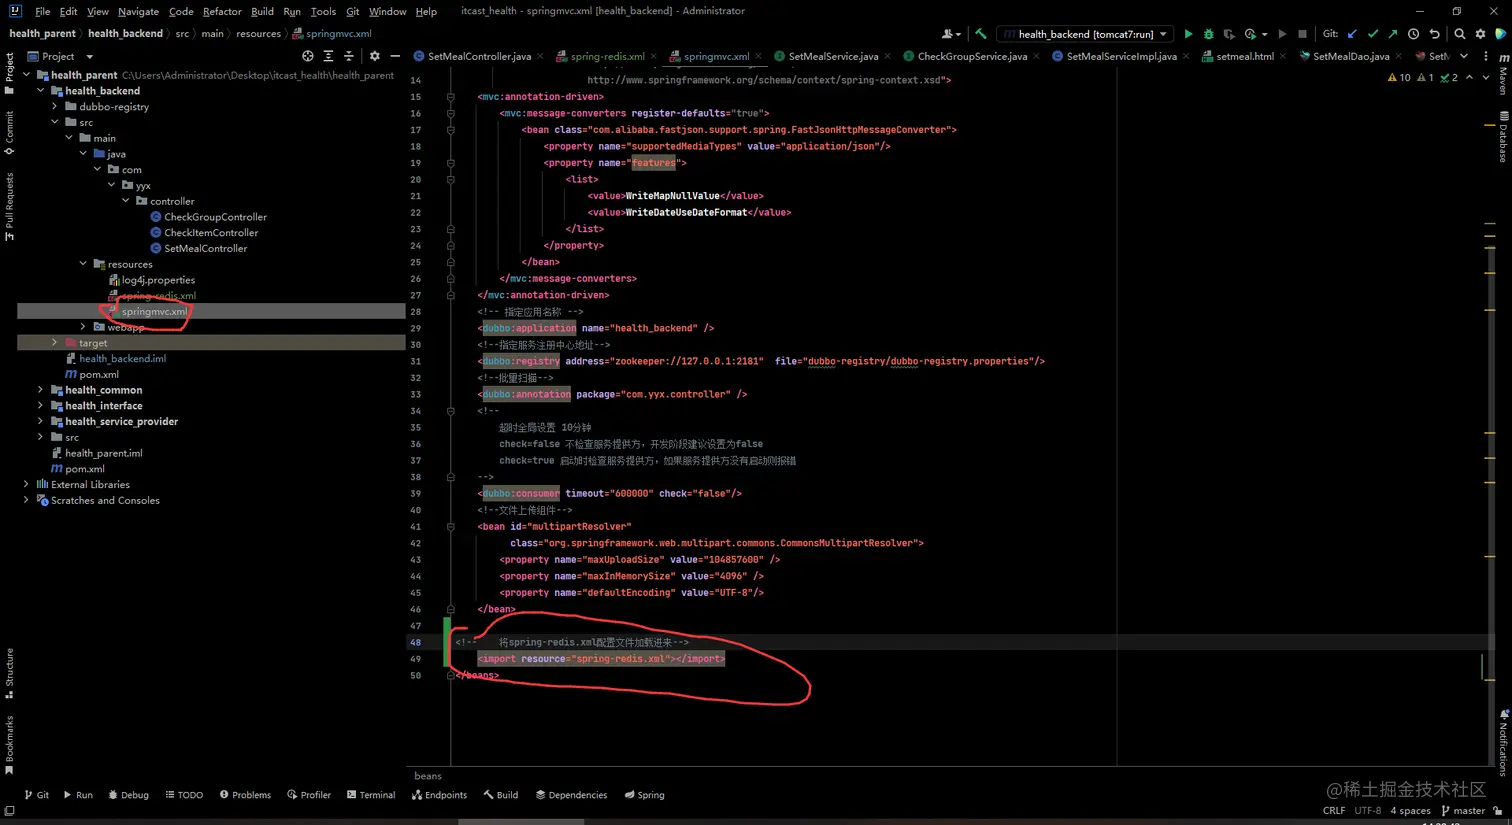Go to next highlighted error arrow
This screenshot has height=825, width=1512.
(x=1485, y=78)
